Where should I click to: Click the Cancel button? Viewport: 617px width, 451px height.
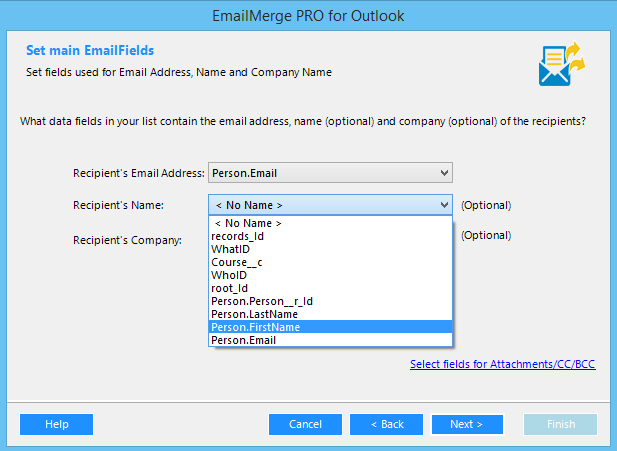pyautogui.click(x=305, y=424)
